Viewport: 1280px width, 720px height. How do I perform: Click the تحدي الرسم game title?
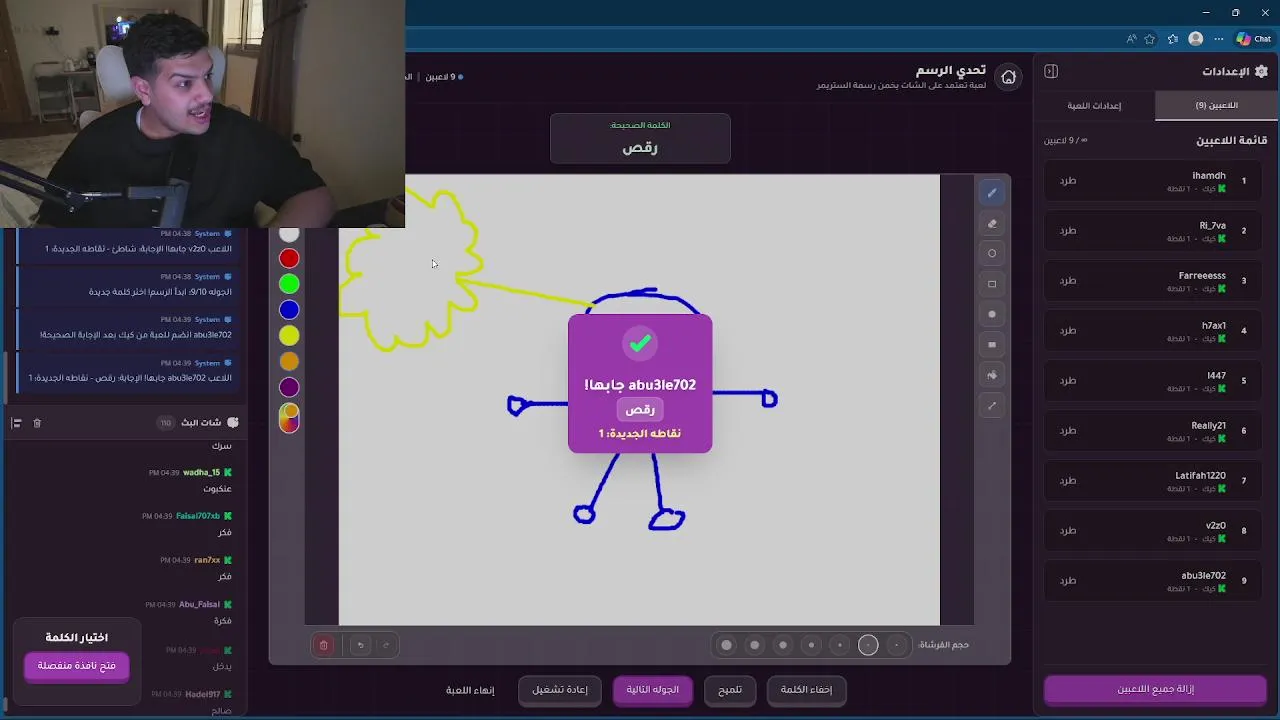(951, 70)
